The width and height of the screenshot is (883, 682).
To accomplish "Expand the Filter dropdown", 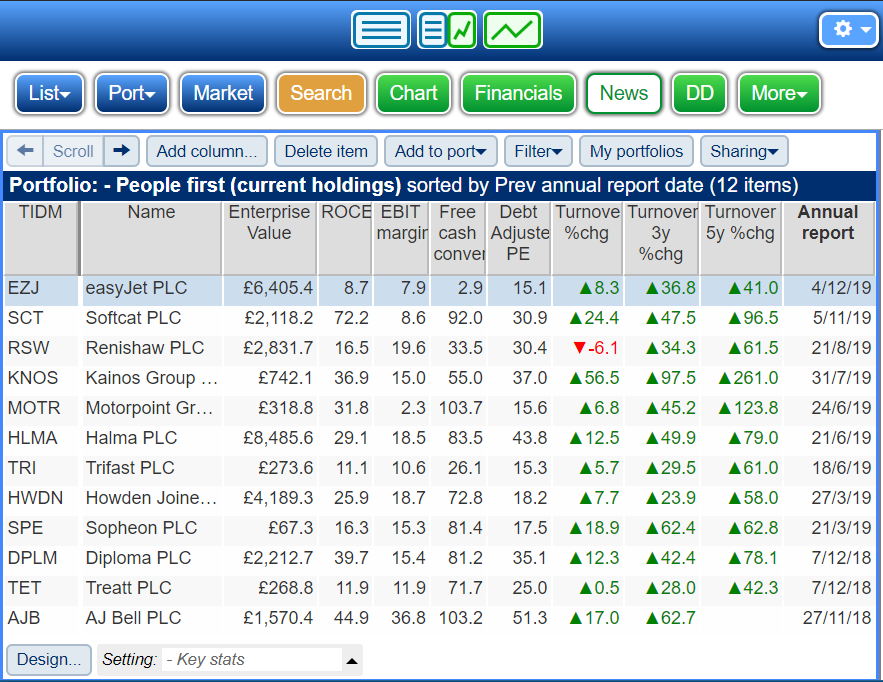I will (x=538, y=151).
